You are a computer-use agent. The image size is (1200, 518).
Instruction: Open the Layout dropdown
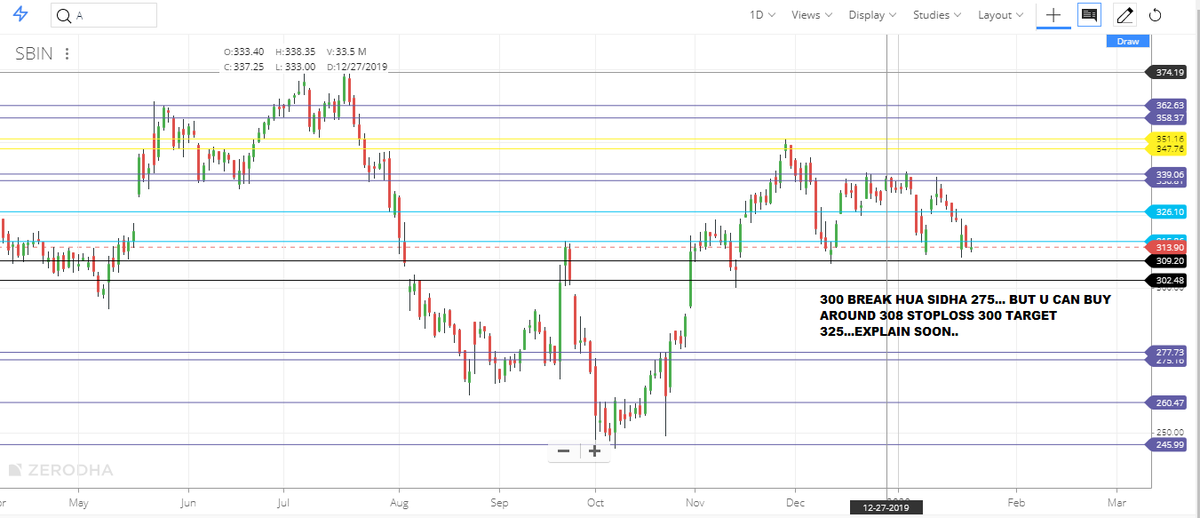tap(1000, 15)
